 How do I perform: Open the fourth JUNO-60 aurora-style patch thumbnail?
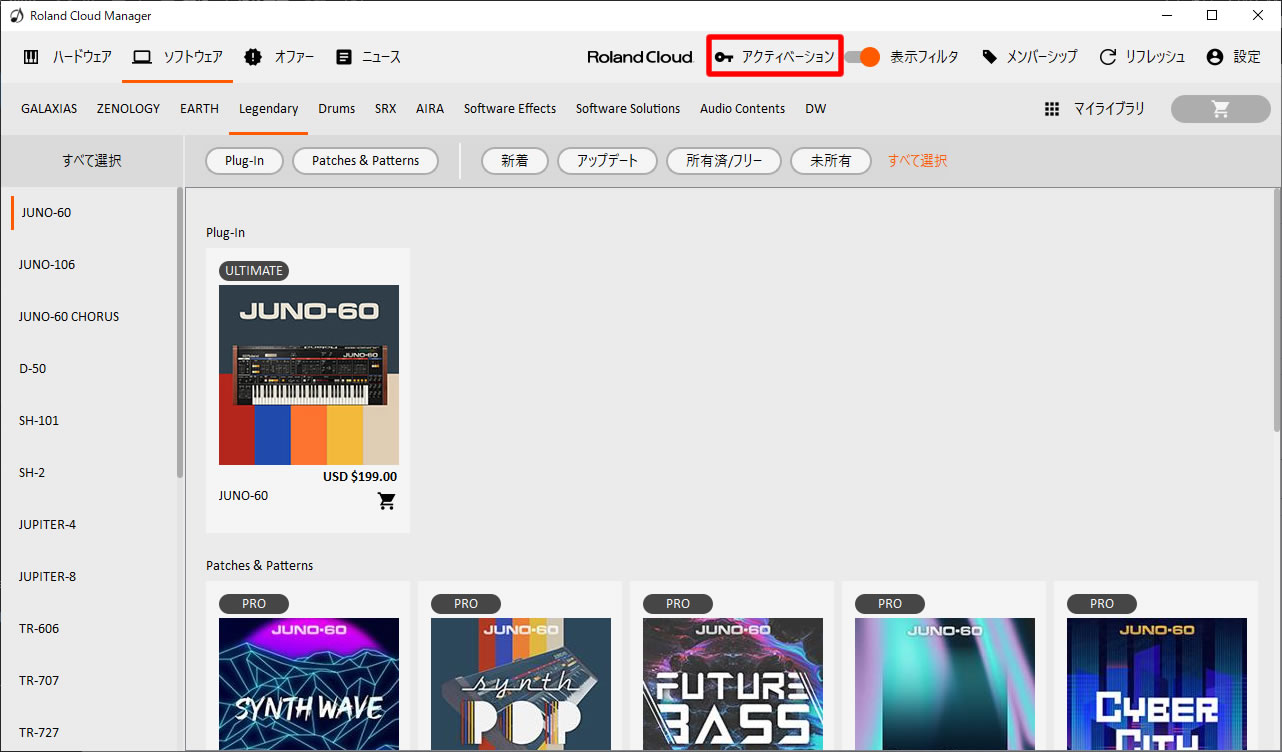[945, 684]
